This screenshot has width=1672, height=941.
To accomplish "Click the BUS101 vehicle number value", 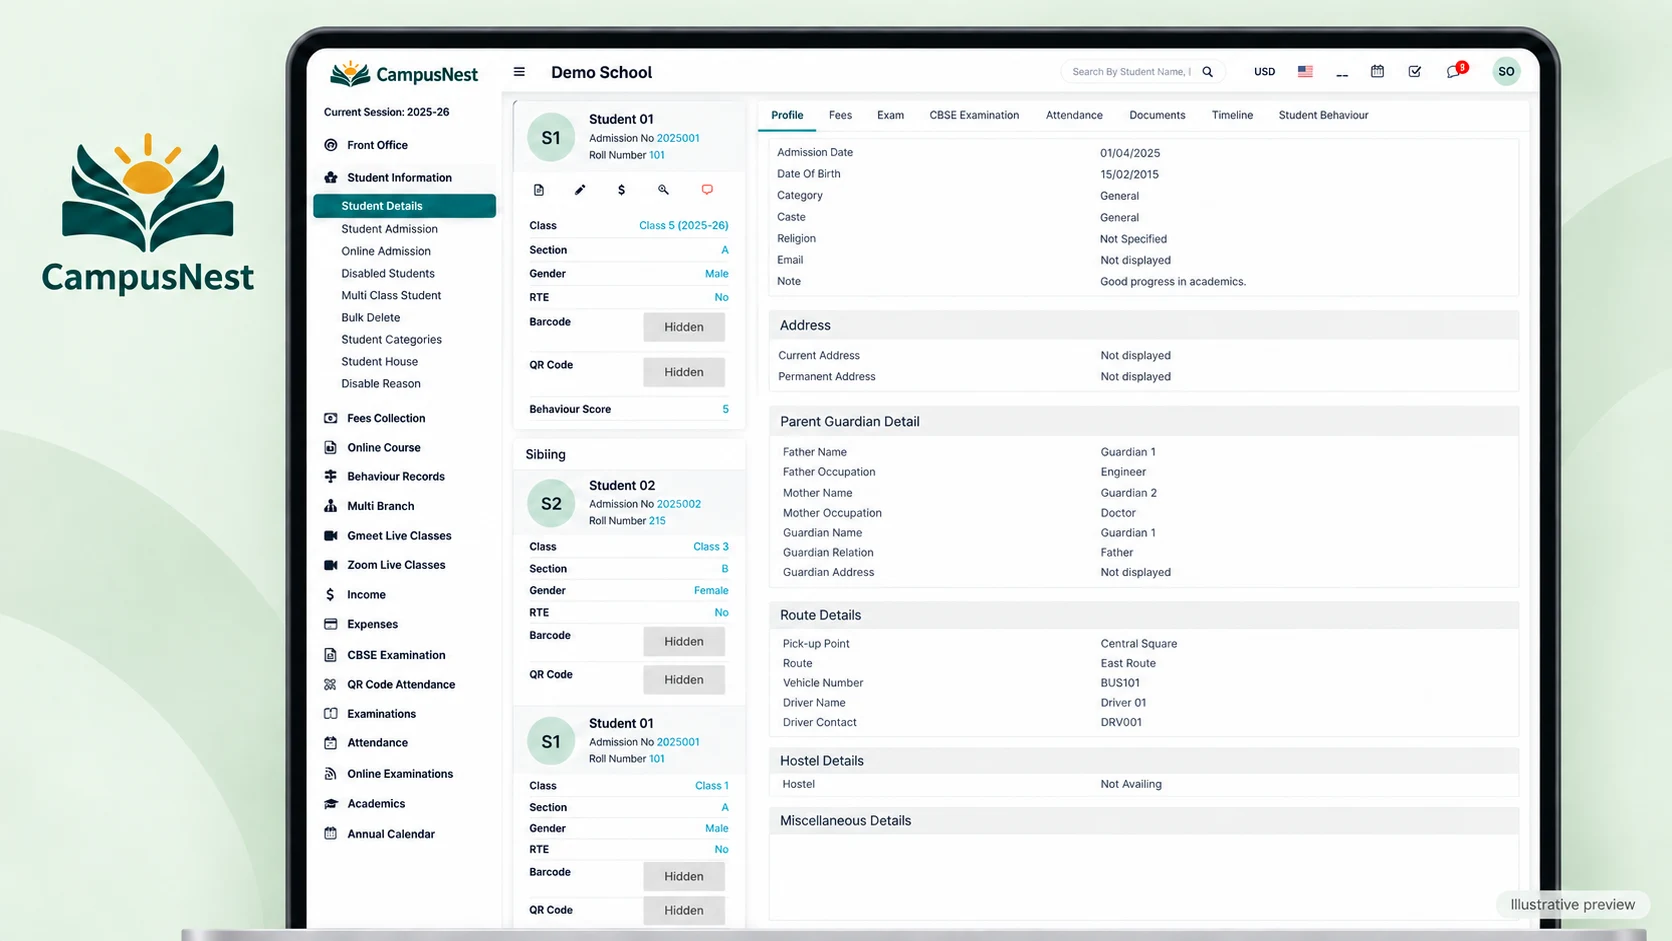I will 1120,683.
